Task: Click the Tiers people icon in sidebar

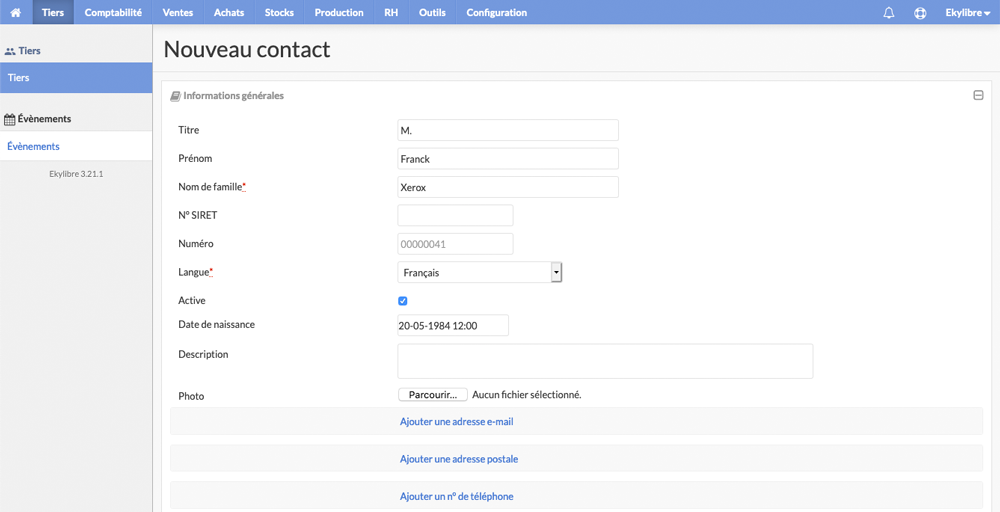Action: 10,51
